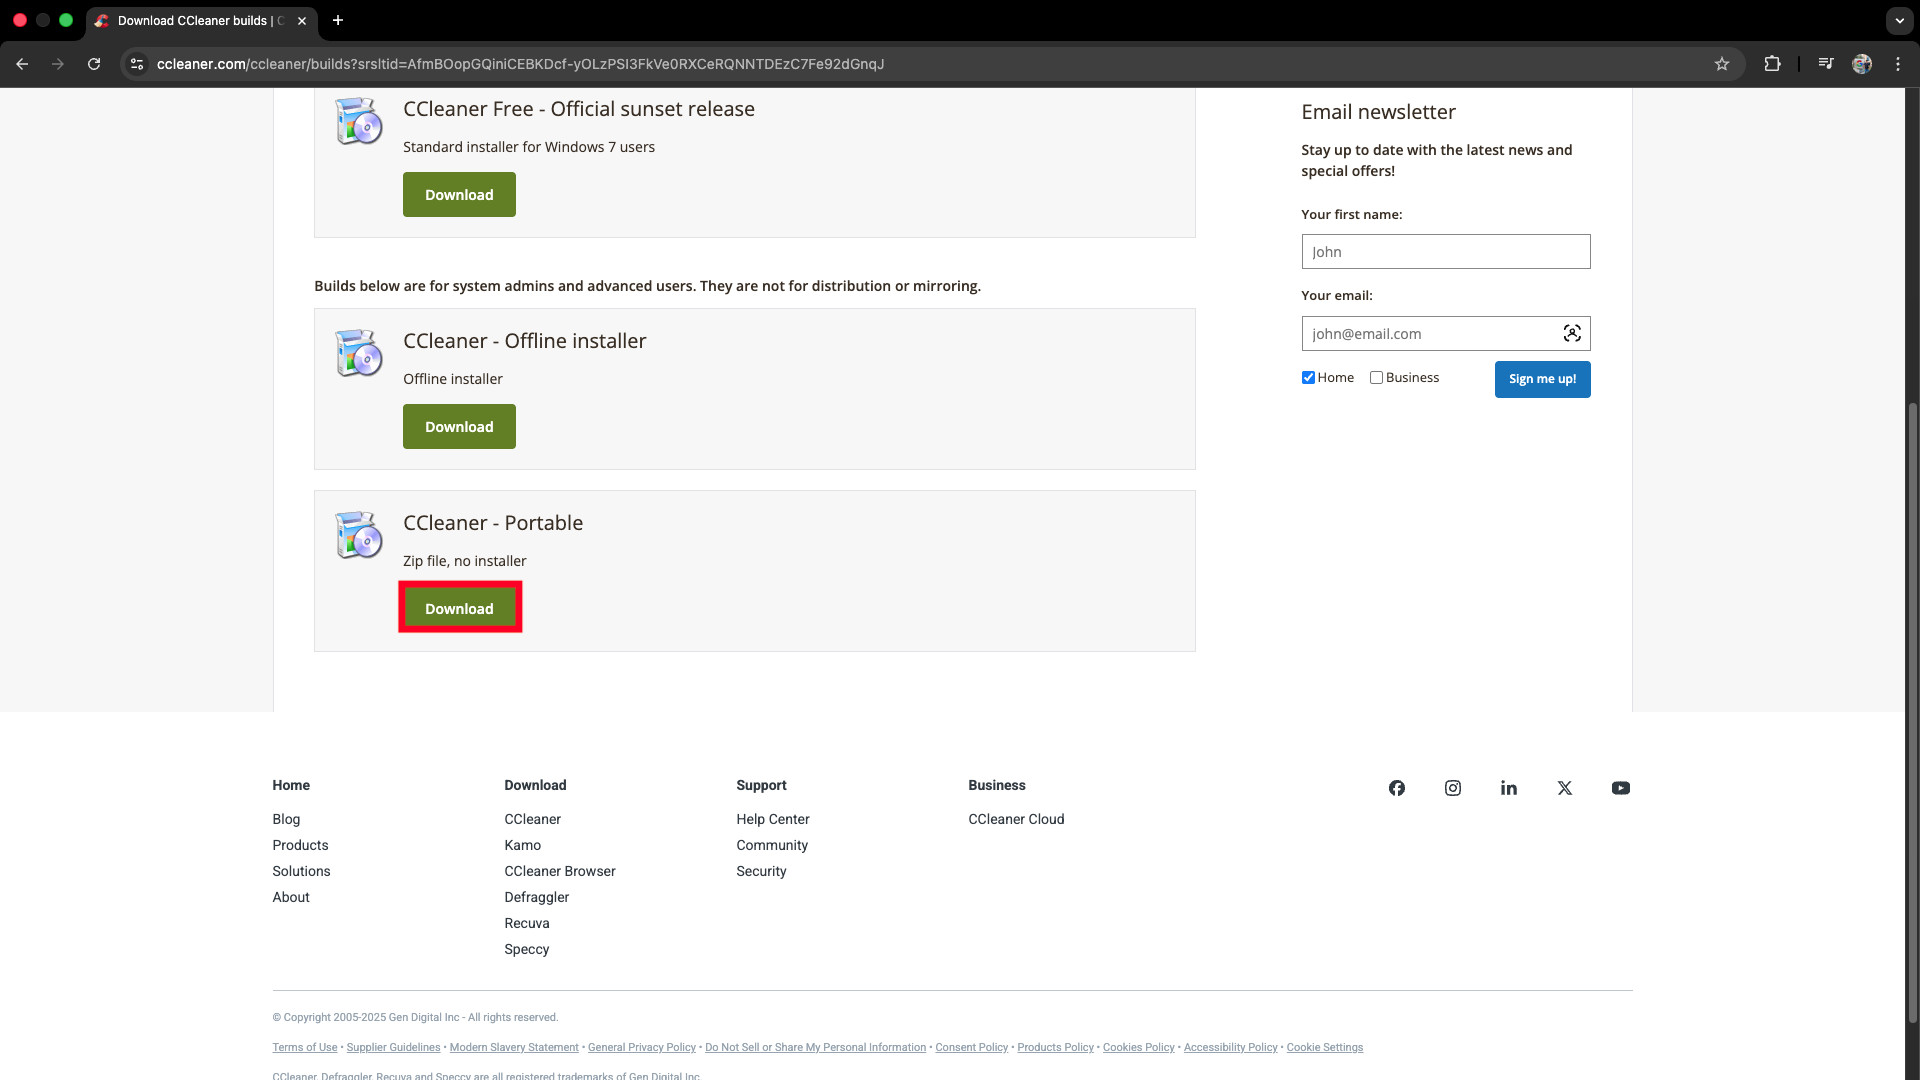Download the CCleaner Offline installer
This screenshot has height=1080, width=1920.
458,426
